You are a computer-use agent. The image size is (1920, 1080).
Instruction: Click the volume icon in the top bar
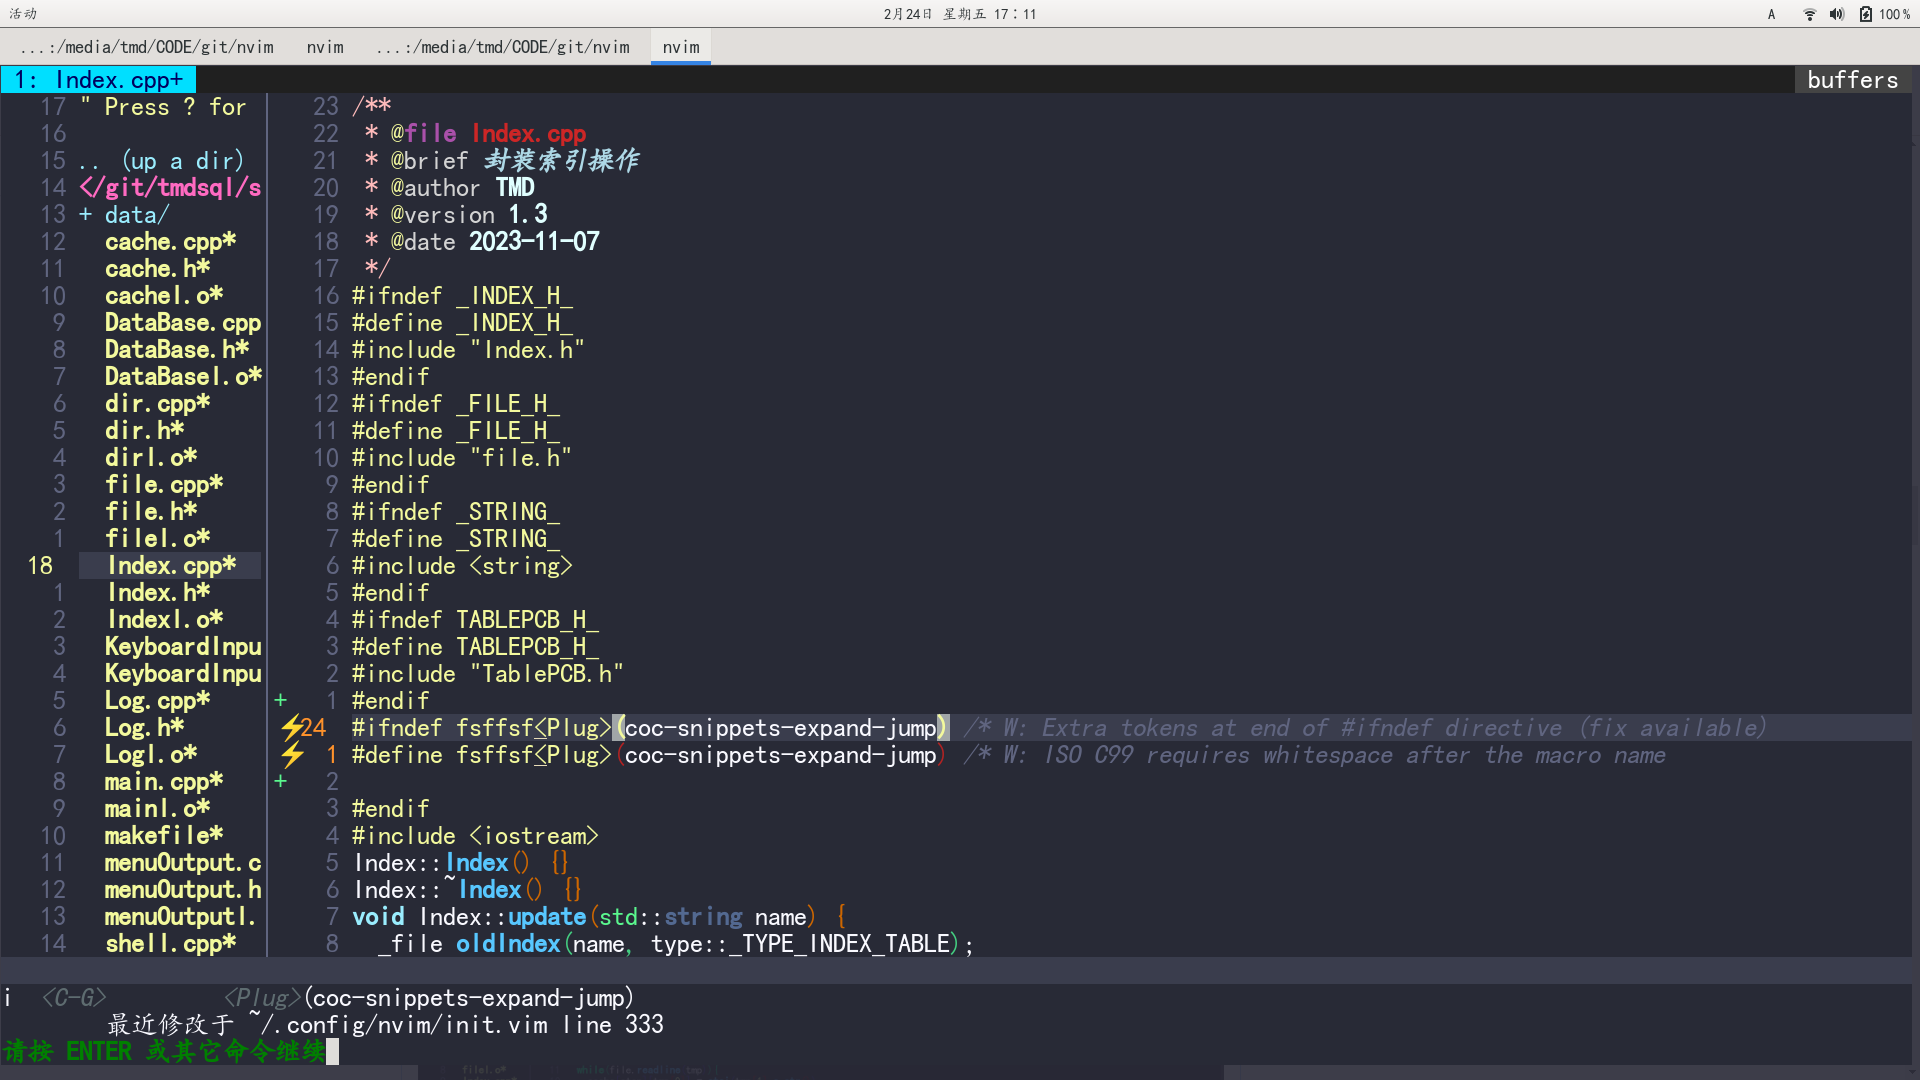(x=1836, y=14)
